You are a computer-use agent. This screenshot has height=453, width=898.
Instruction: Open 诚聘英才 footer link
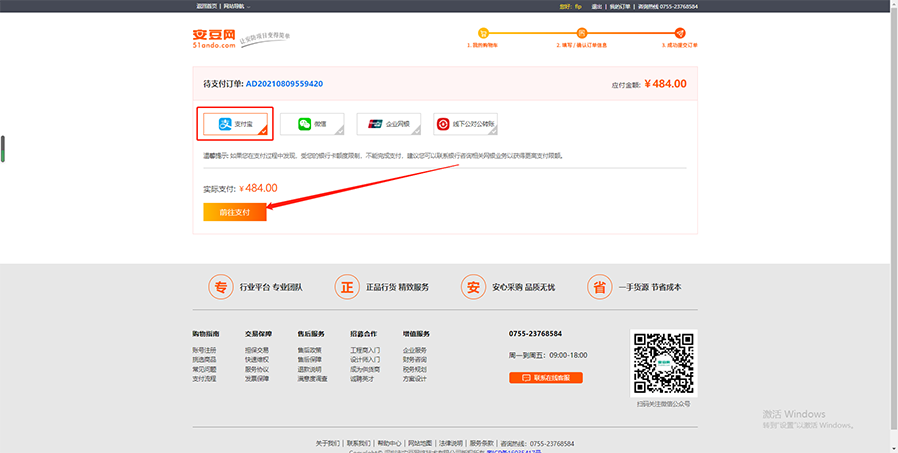pos(363,379)
